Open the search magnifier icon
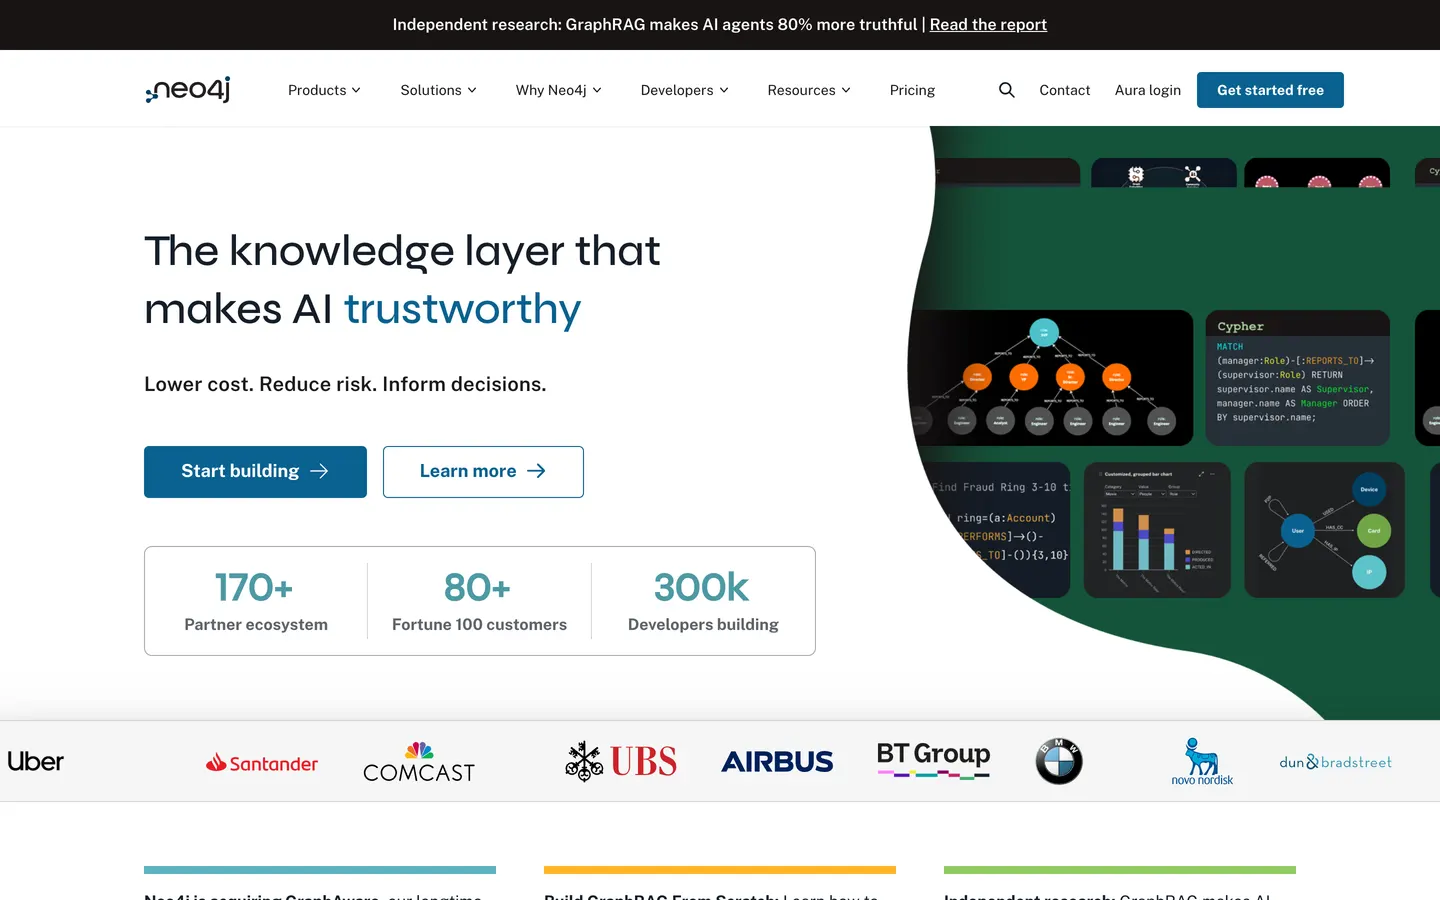This screenshot has width=1440, height=900. pos(1007,90)
